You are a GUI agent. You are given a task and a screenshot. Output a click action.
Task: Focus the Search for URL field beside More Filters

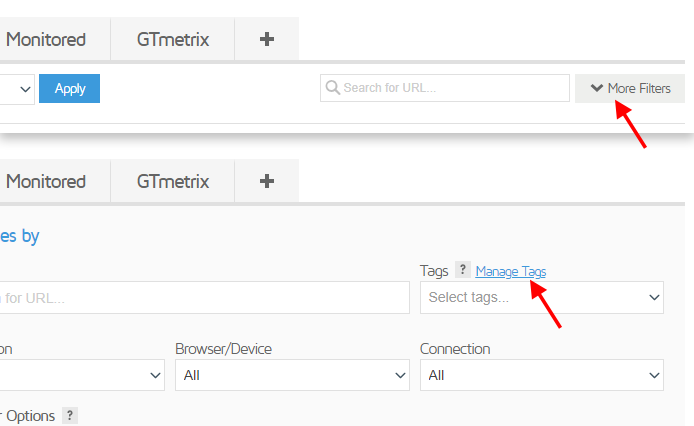point(445,88)
